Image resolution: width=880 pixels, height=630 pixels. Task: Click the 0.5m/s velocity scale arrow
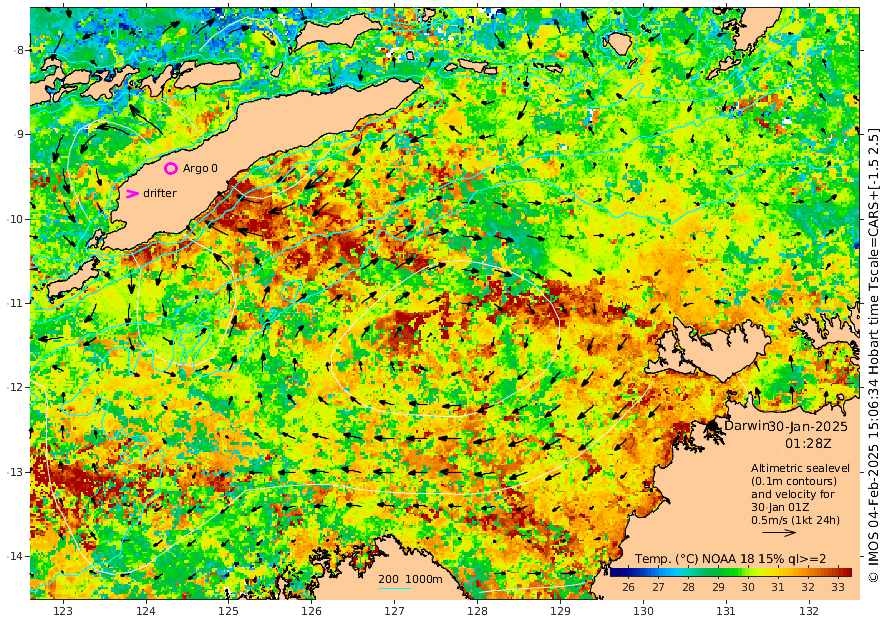[x=779, y=532]
